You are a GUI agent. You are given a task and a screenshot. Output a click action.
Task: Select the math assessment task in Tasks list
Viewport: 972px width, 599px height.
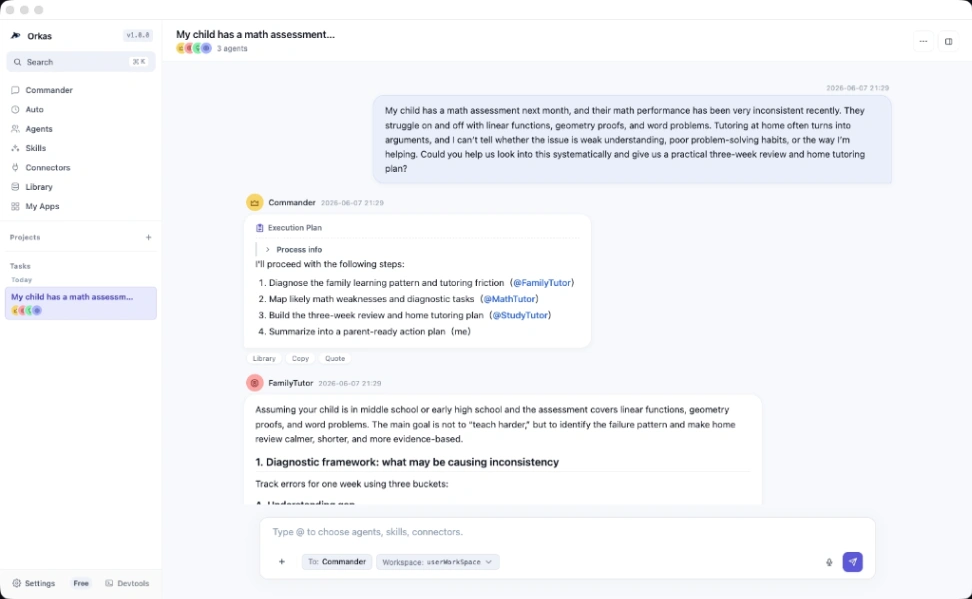coord(81,303)
